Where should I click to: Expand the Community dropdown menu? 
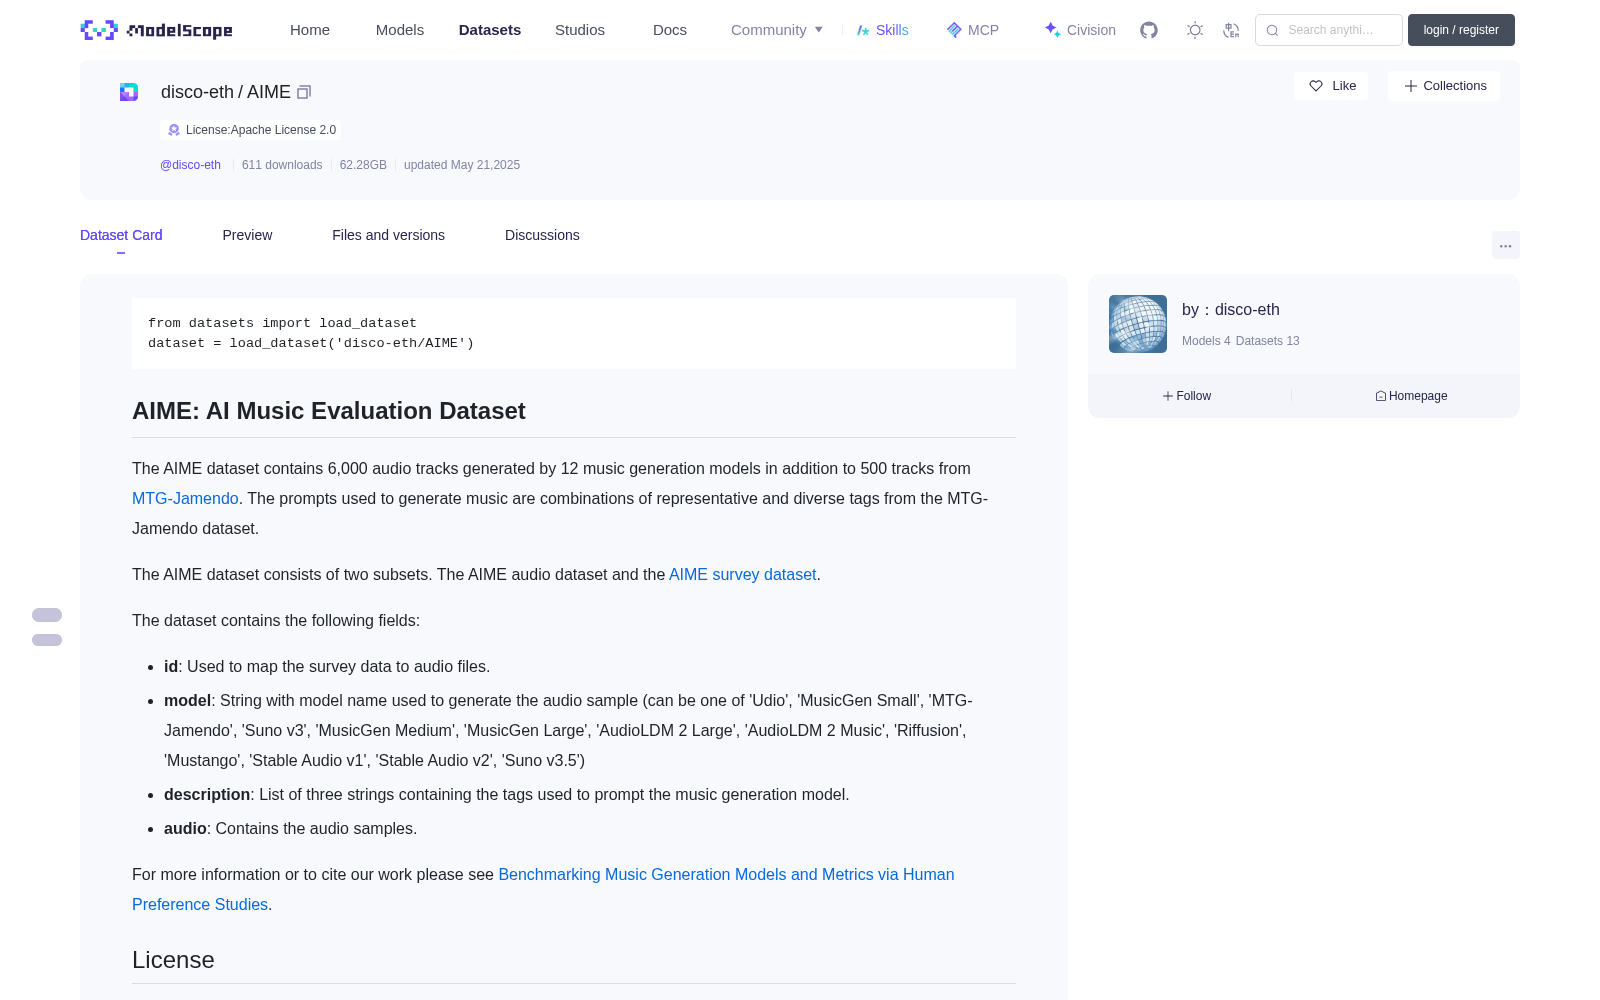pyautogui.click(x=777, y=30)
